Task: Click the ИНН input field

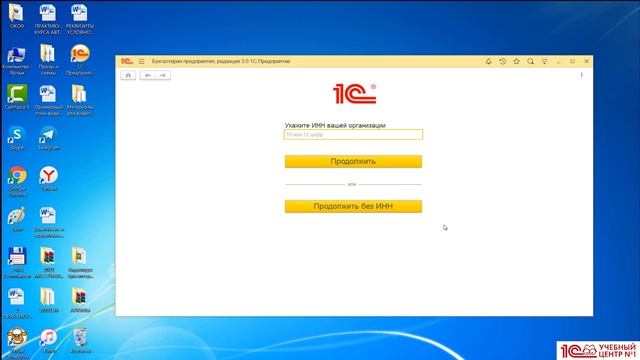Action: (353, 134)
